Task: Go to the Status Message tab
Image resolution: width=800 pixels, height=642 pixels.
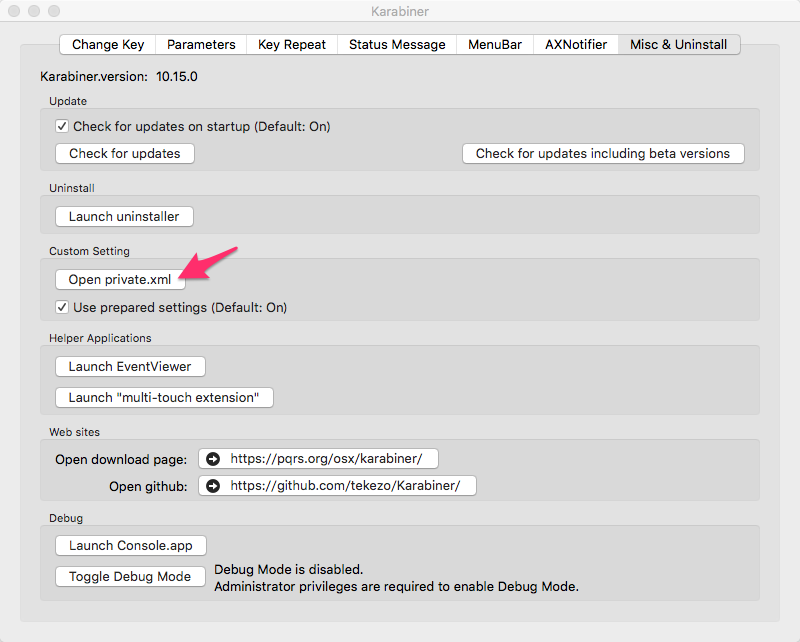Action: click(397, 44)
